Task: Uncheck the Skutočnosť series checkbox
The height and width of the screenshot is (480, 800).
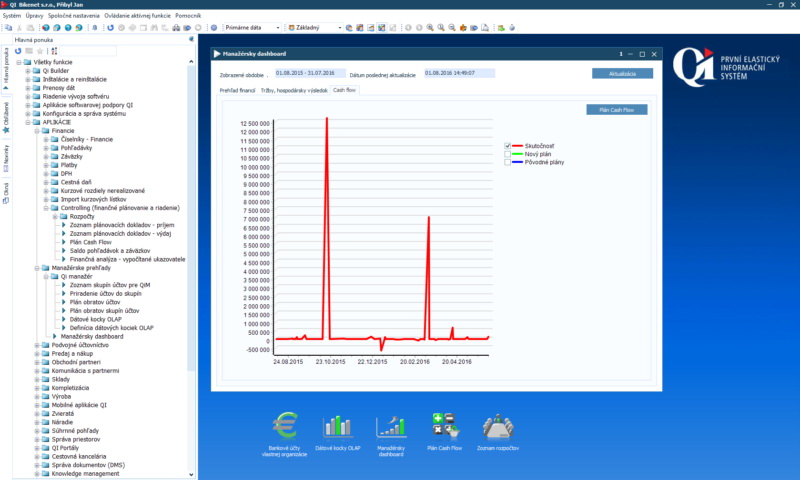Action: 508,145
